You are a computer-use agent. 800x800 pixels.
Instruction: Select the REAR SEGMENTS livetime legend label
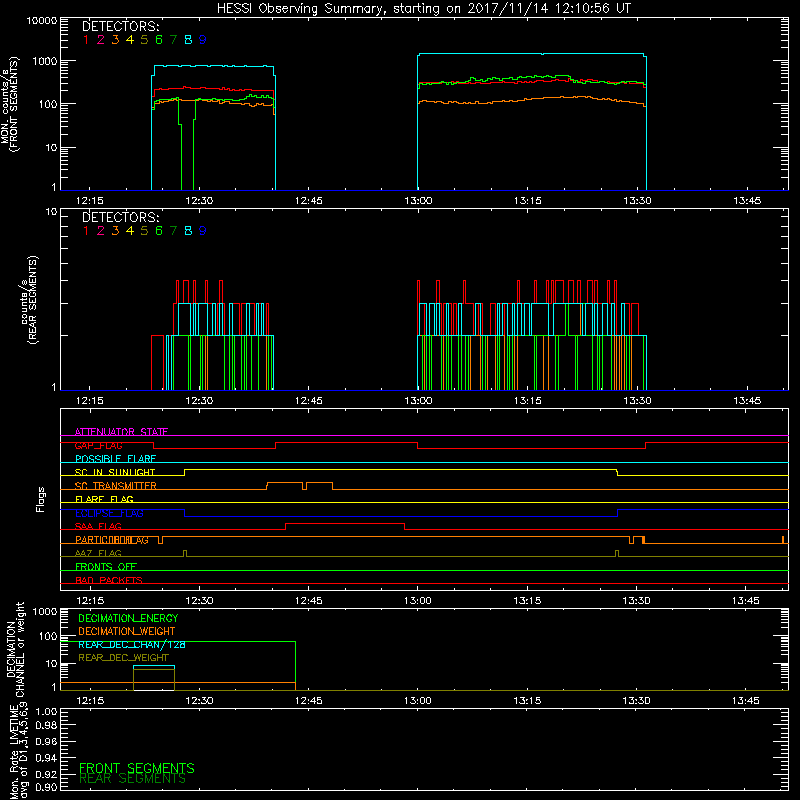point(132,779)
